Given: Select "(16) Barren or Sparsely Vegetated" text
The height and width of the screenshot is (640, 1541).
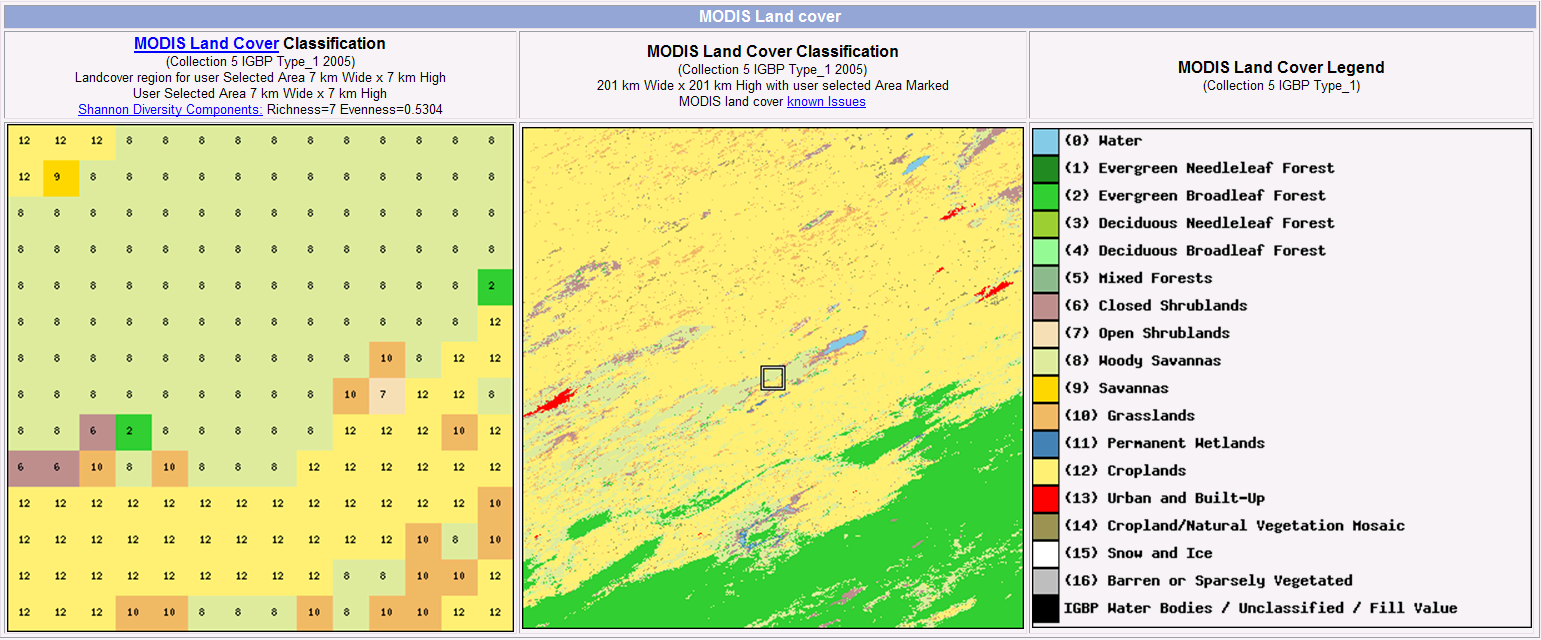Looking at the screenshot, I should (x=1208, y=581).
